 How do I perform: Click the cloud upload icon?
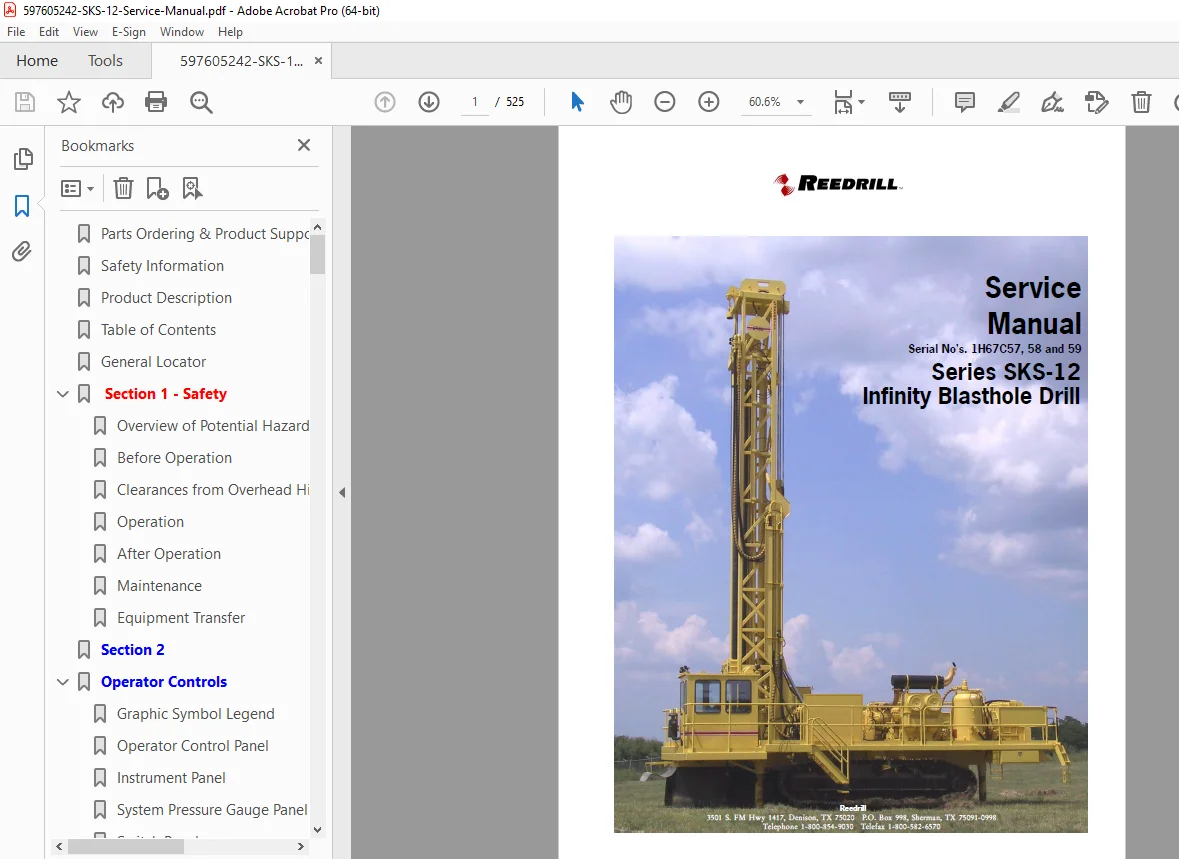(113, 102)
